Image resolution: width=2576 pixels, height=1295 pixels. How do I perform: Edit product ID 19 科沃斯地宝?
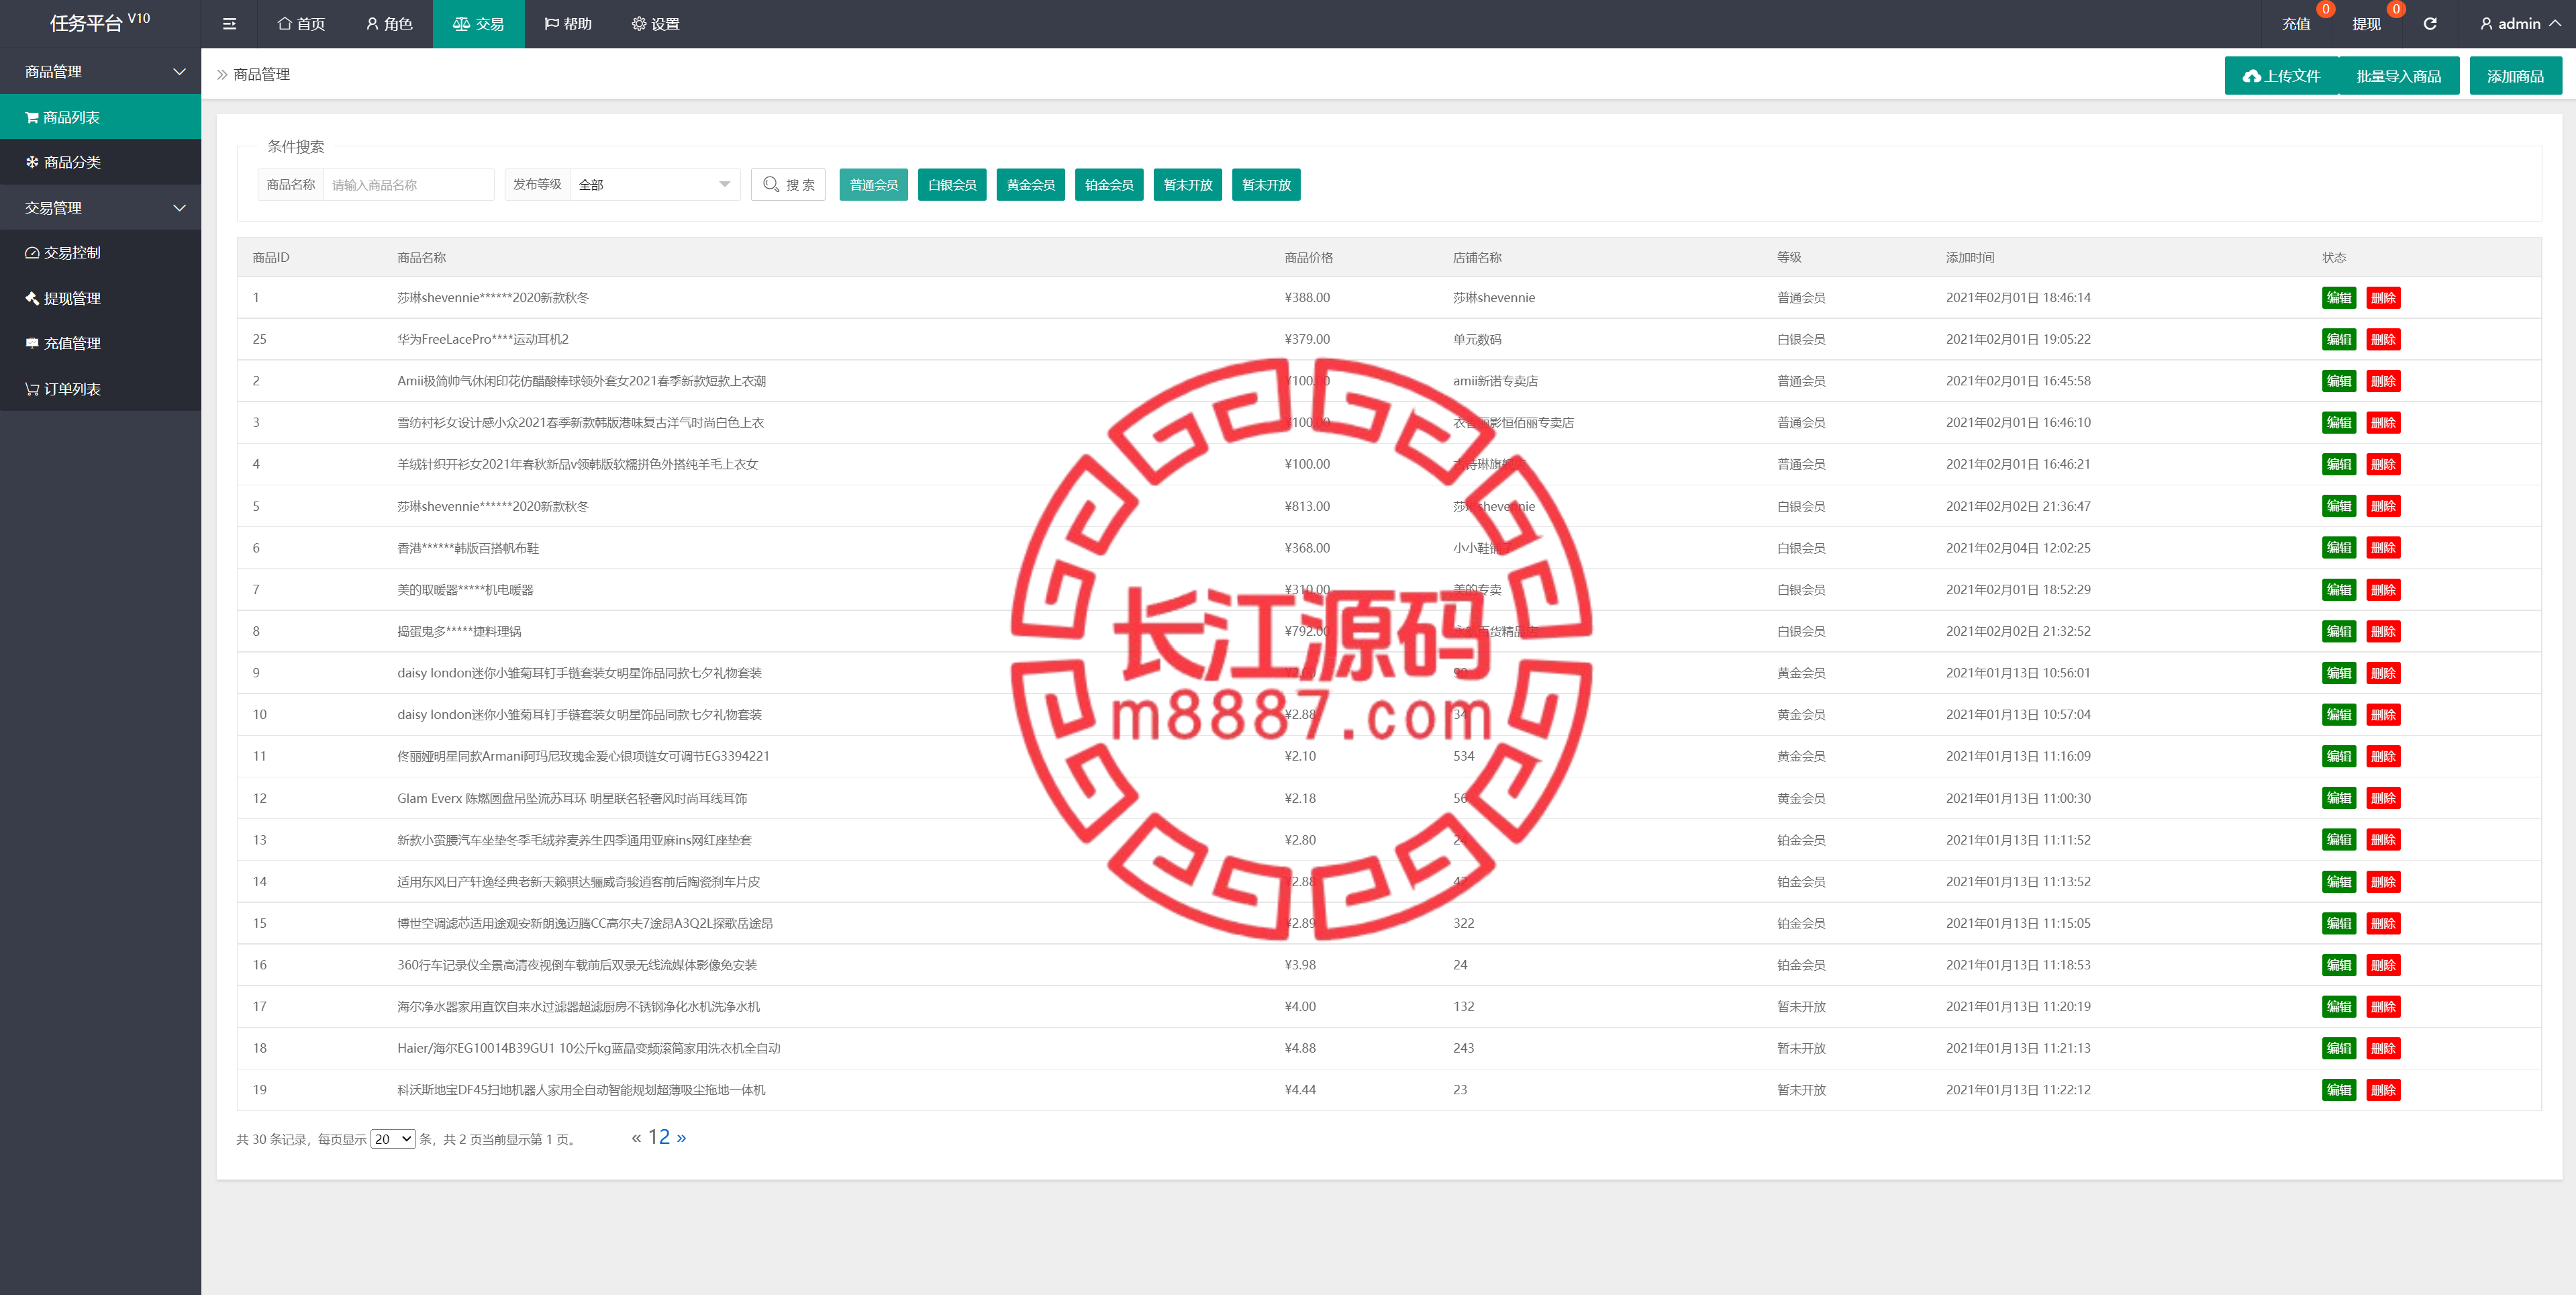[2338, 1090]
